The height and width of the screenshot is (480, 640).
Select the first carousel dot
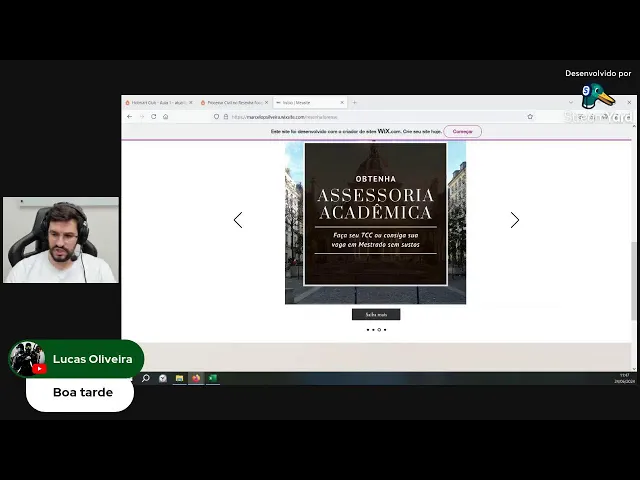(368, 330)
